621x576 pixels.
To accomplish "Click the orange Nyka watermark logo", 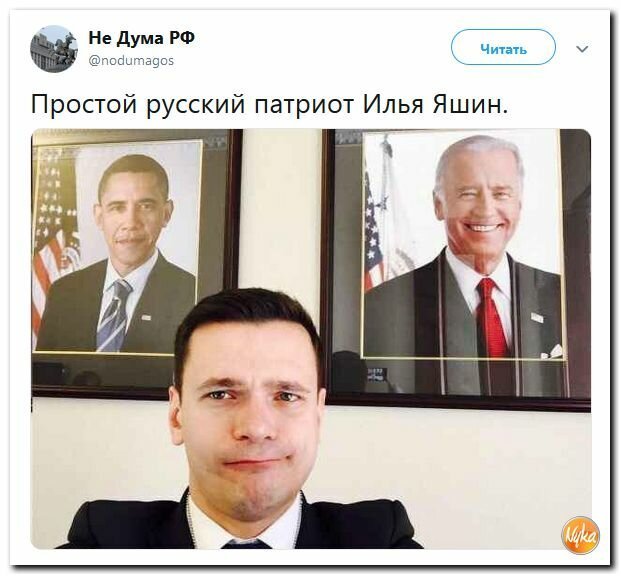I will 580,536.
